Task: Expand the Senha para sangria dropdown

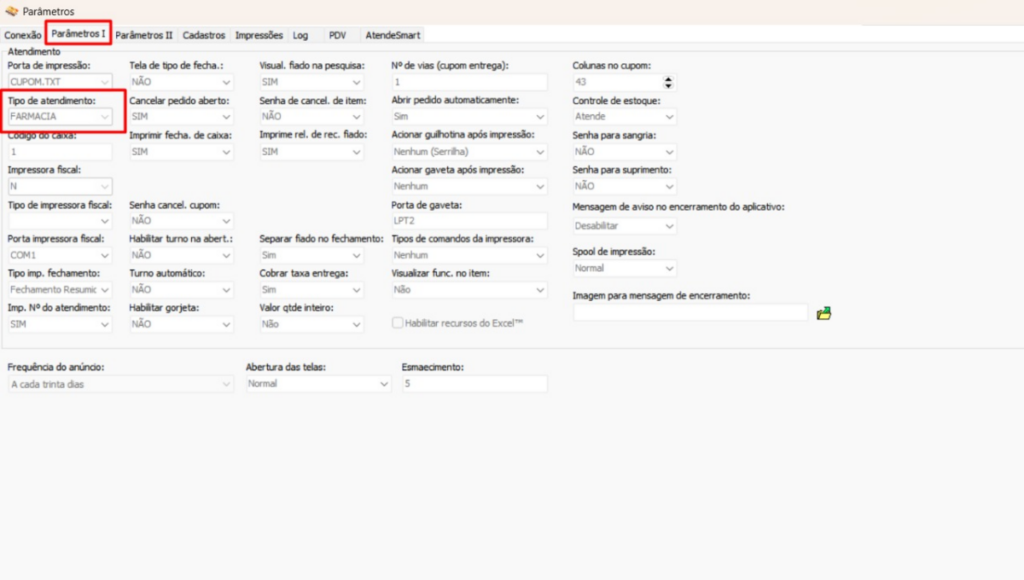Action: tap(669, 152)
